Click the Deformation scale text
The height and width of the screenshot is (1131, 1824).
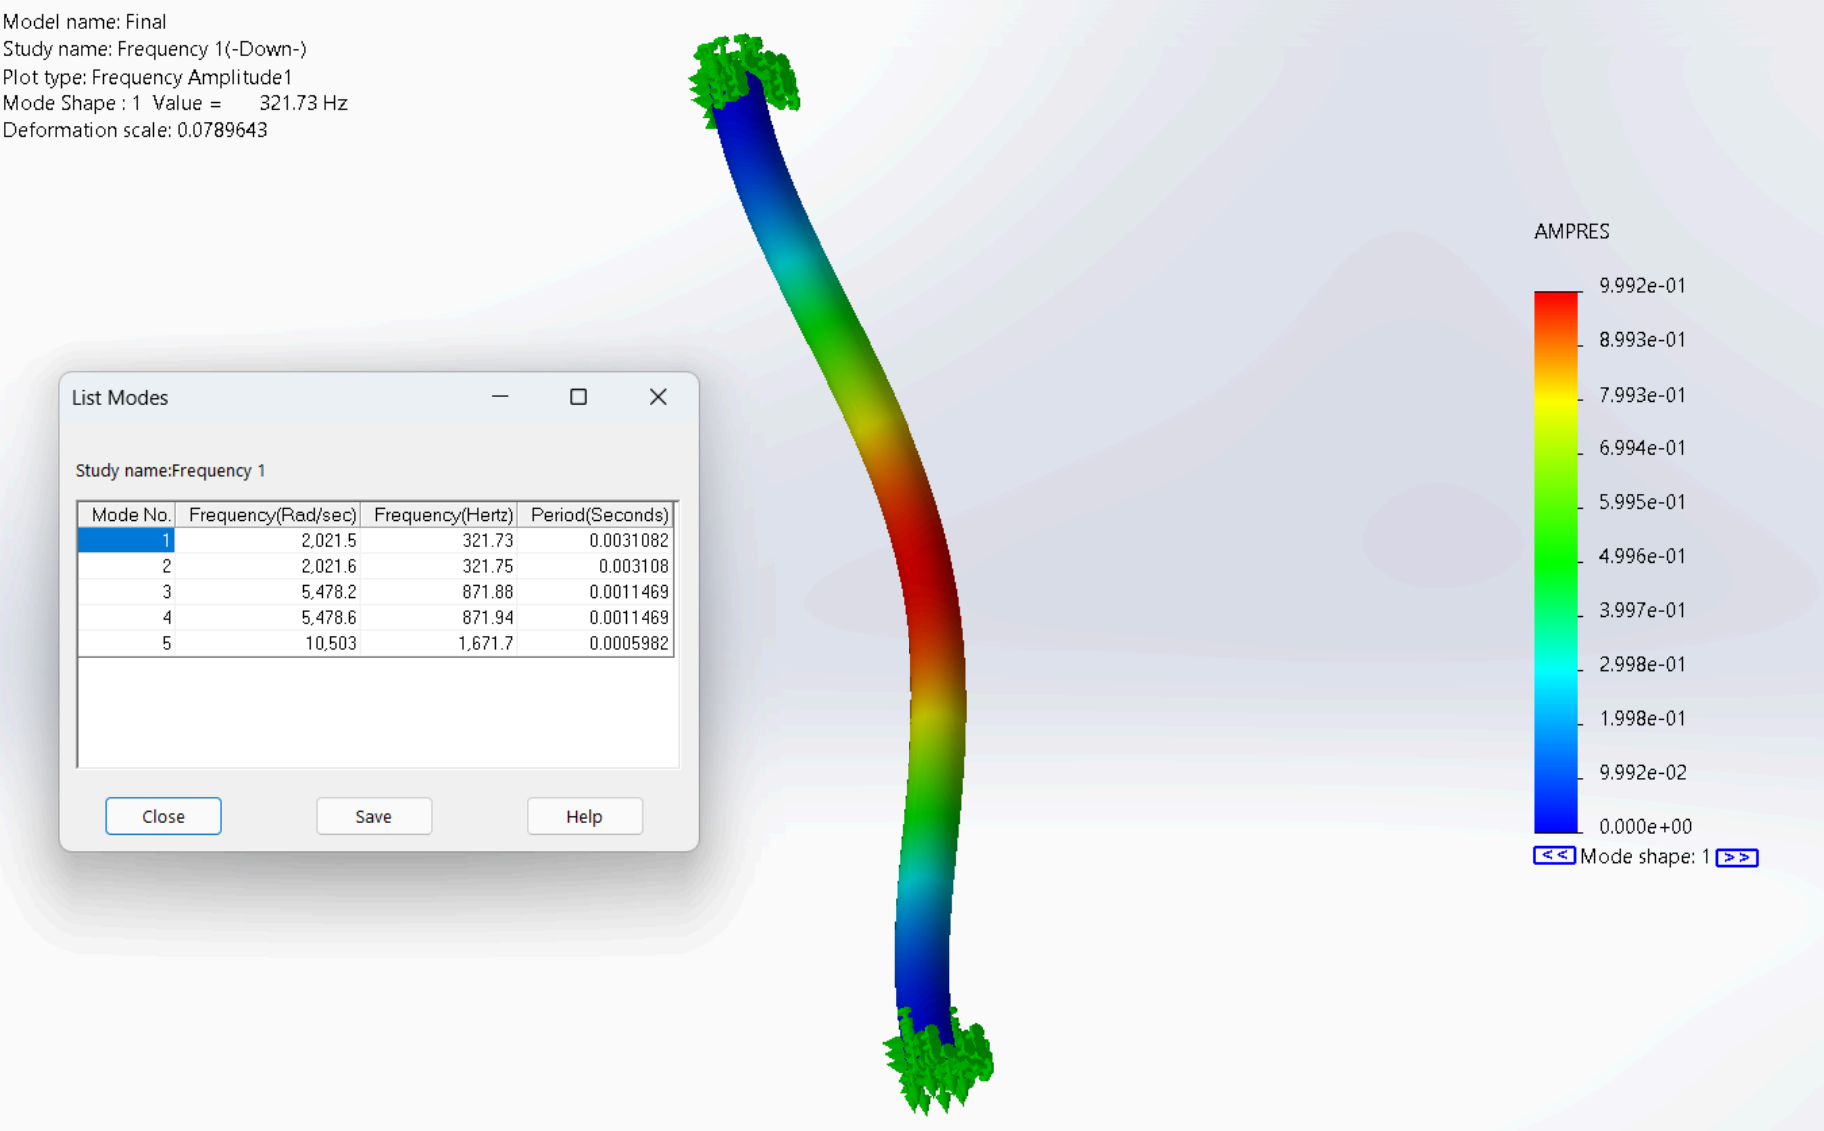pos(135,130)
